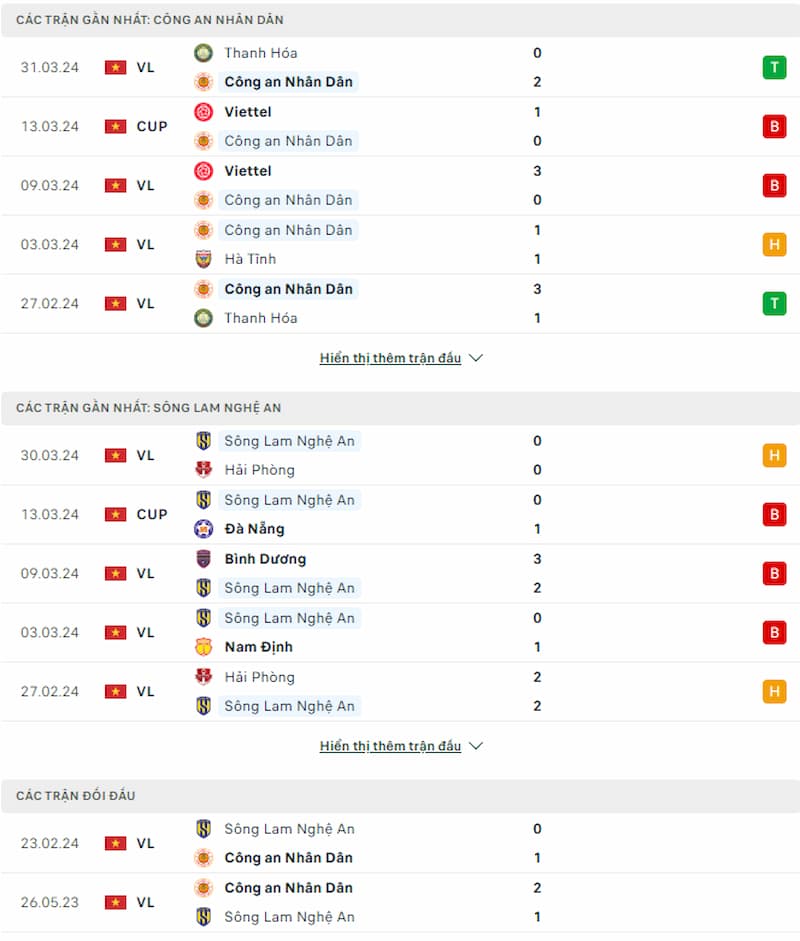Viewport: 800px width, 941px height.
Task: Click the Viettel logo in the 13.03.24 CUP match
Action: tap(203, 112)
